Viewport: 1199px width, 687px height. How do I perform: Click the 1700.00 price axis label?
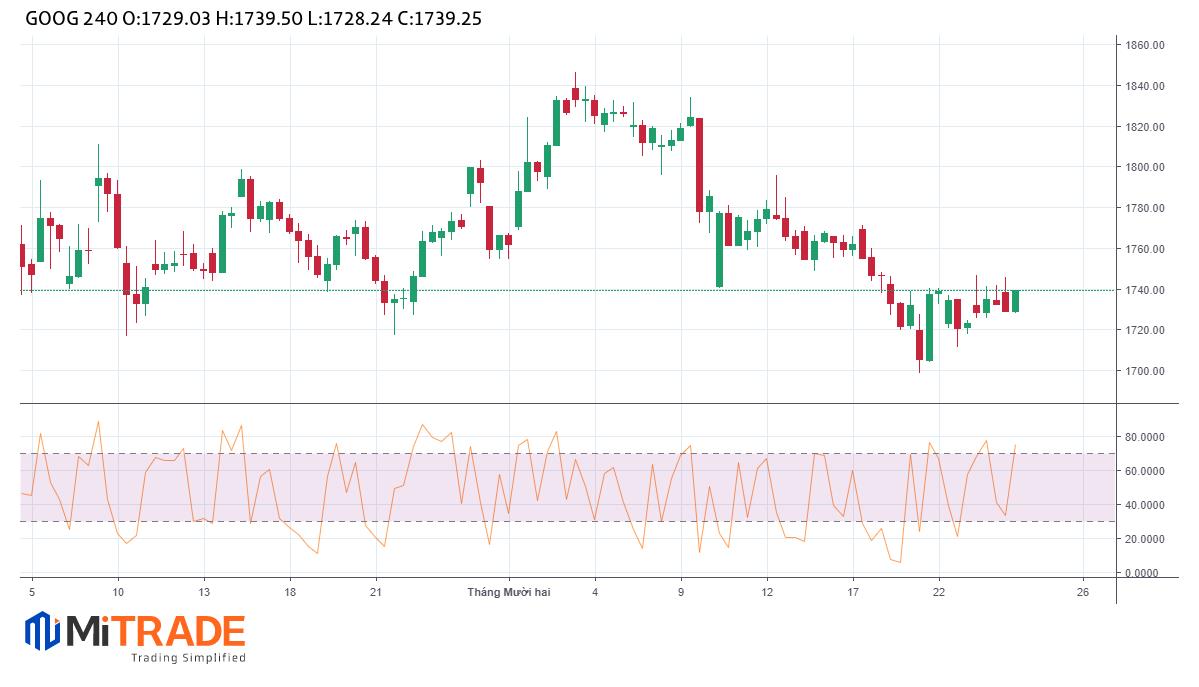(1144, 371)
